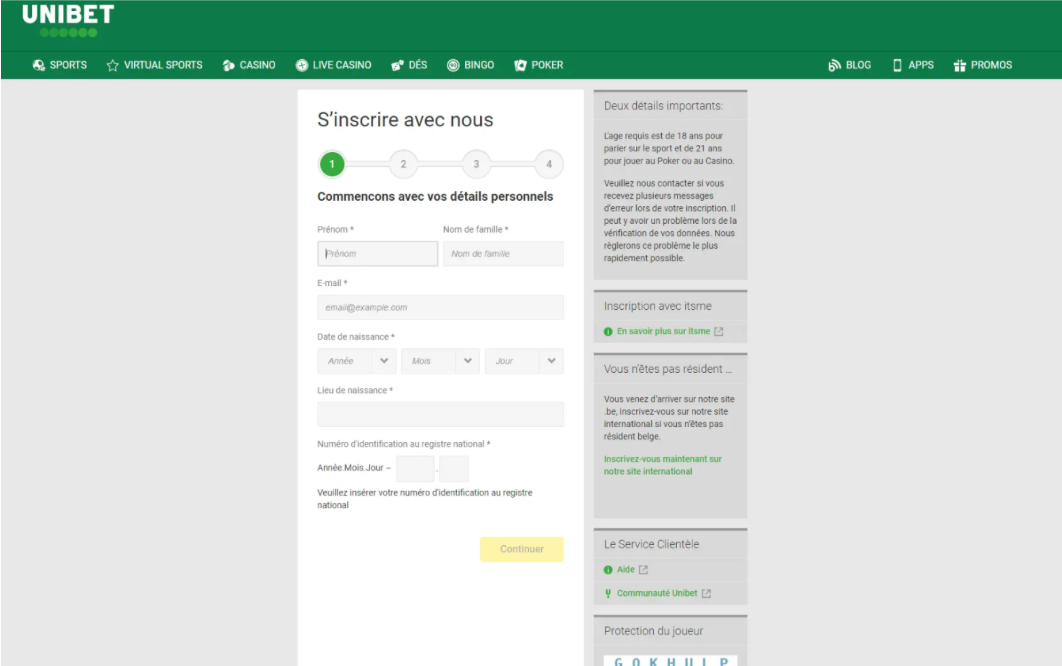
Task: Expand the Jour birth day dropdown
Action: click(524, 361)
